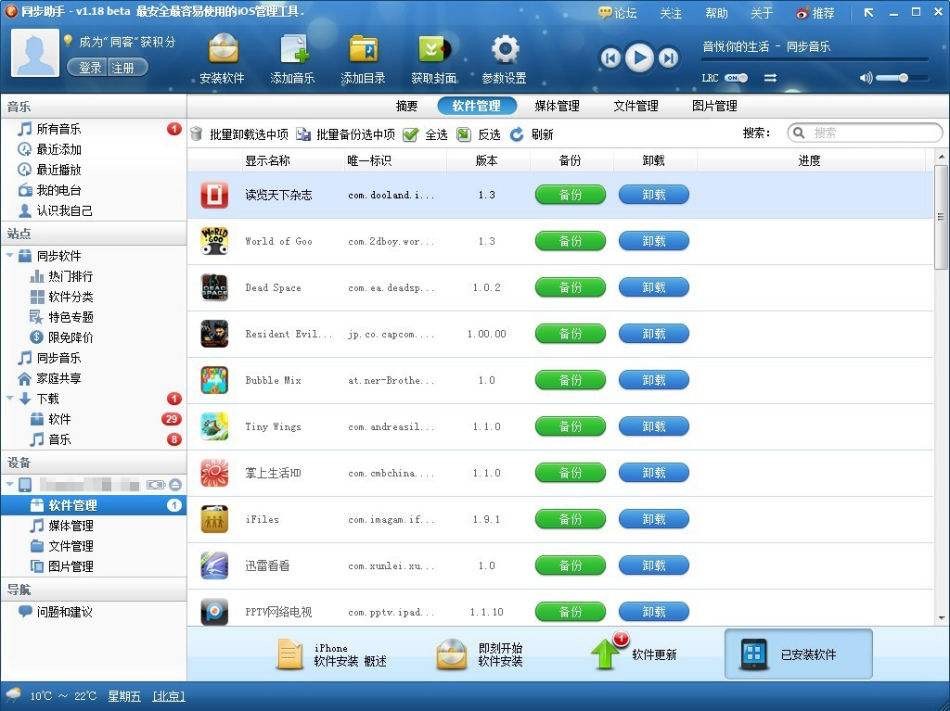The height and width of the screenshot is (711, 950).
Task: Toggle the LRC lyrics switch off
Action: click(x=737, y=77)
